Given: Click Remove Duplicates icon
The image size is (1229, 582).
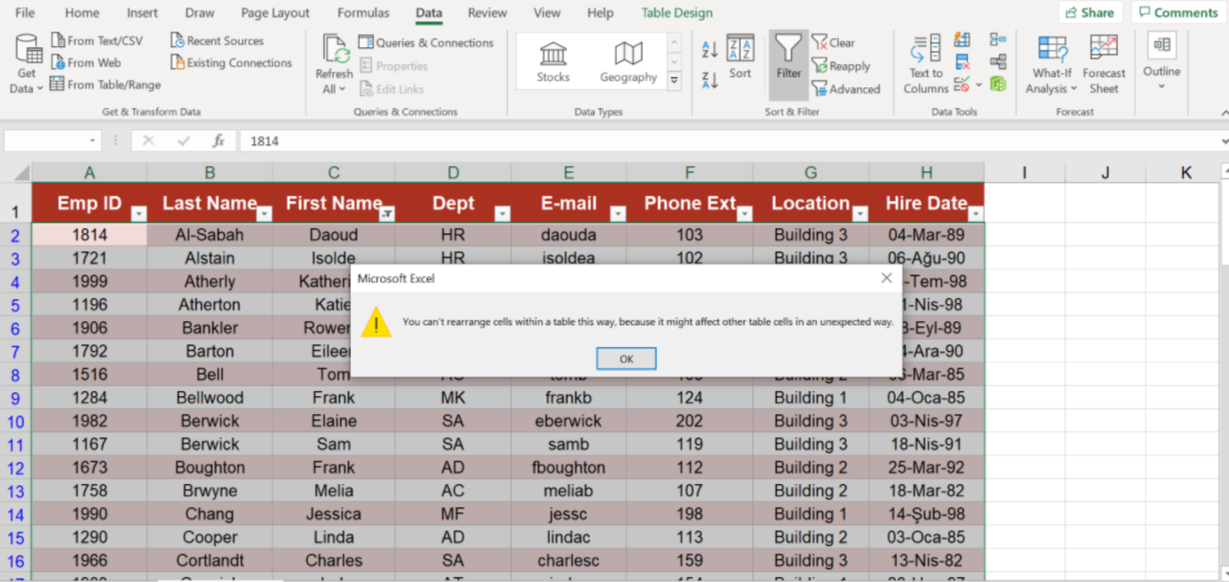Looking at the screenshot, I should click(962, 62).
